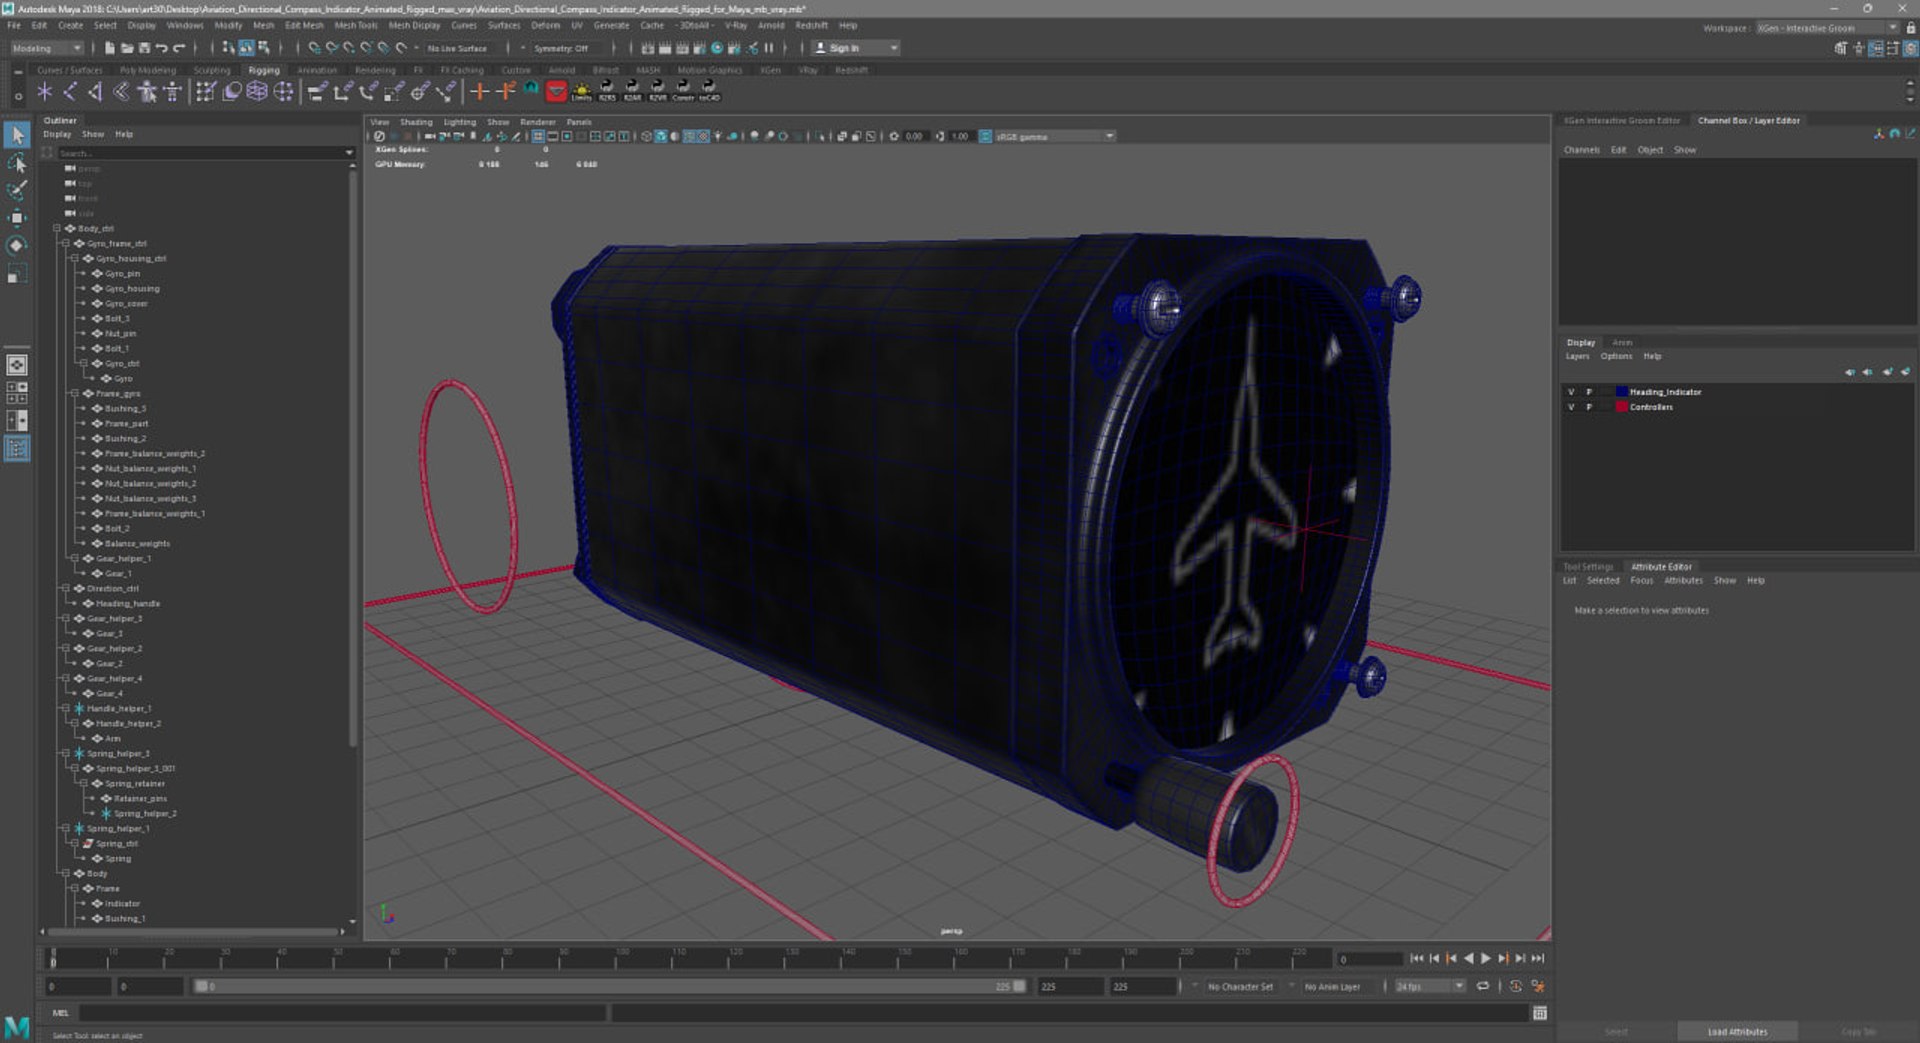Viewport: 1920px width, 1043px height.
Task: Choose the Paint selection tool
Action: tap(17, 190)
